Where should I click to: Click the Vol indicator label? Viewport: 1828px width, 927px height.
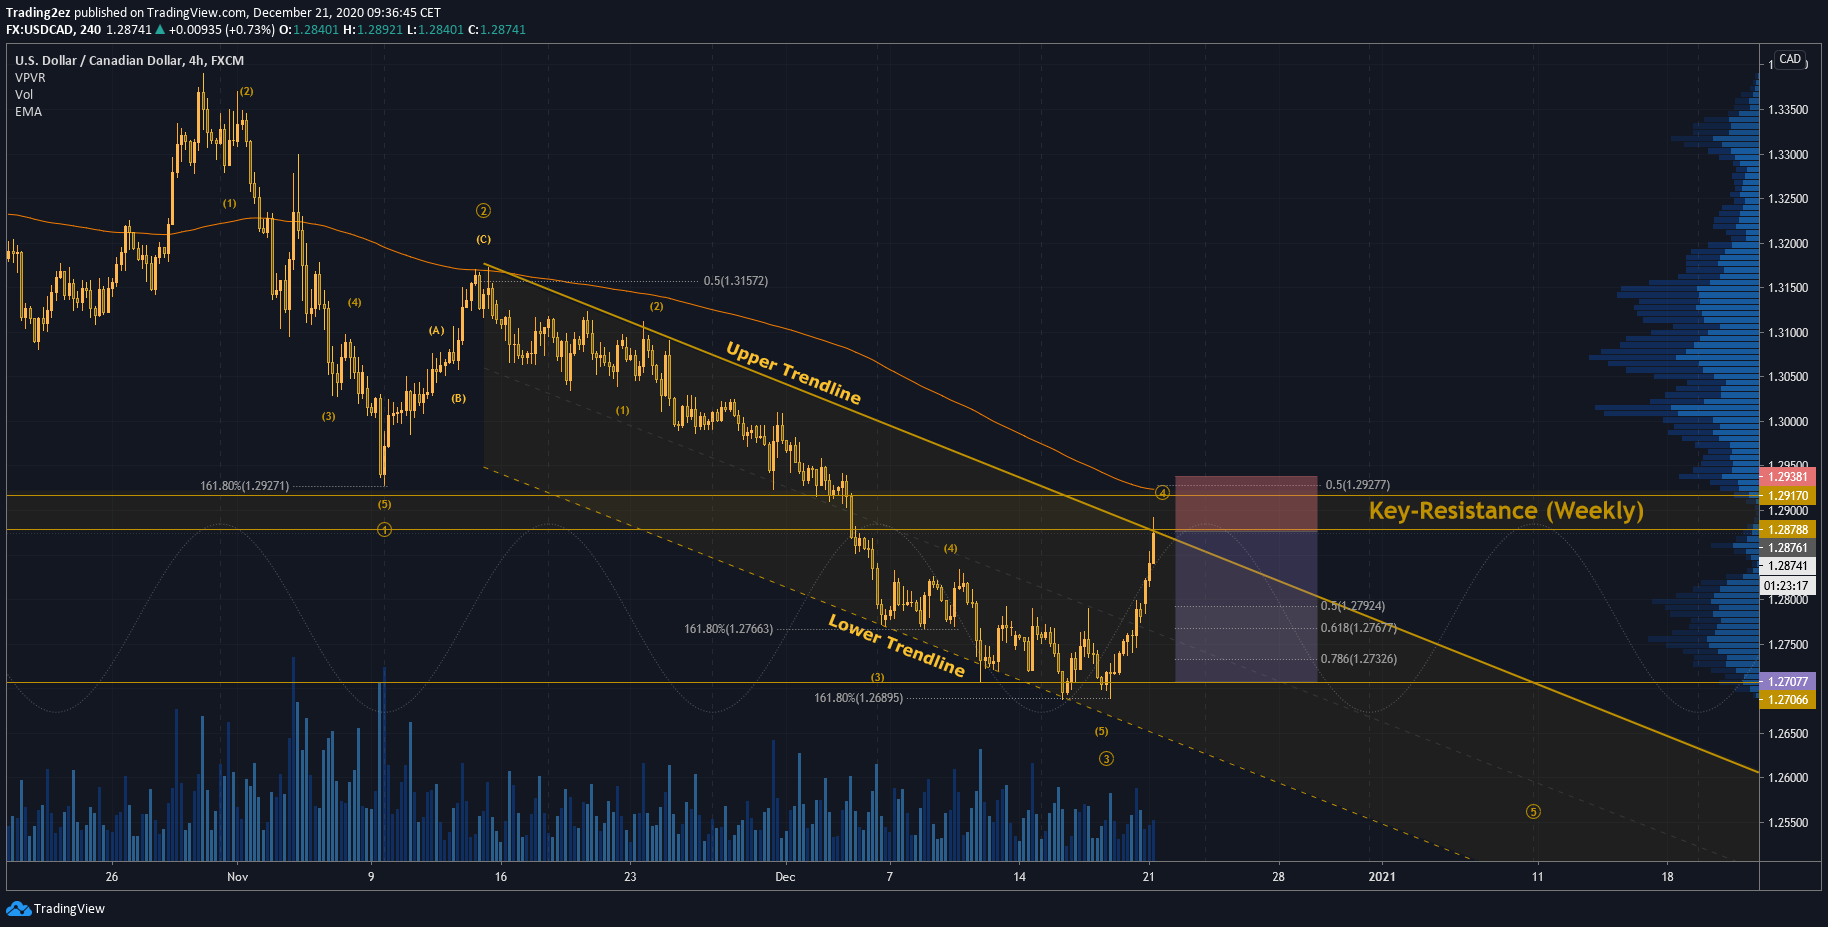(24, 94)
